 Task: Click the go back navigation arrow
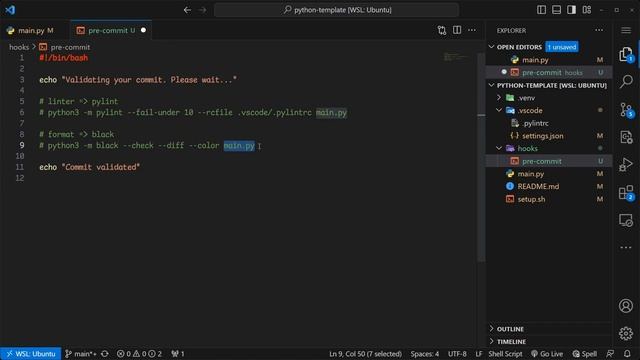[x=187, y=10]
